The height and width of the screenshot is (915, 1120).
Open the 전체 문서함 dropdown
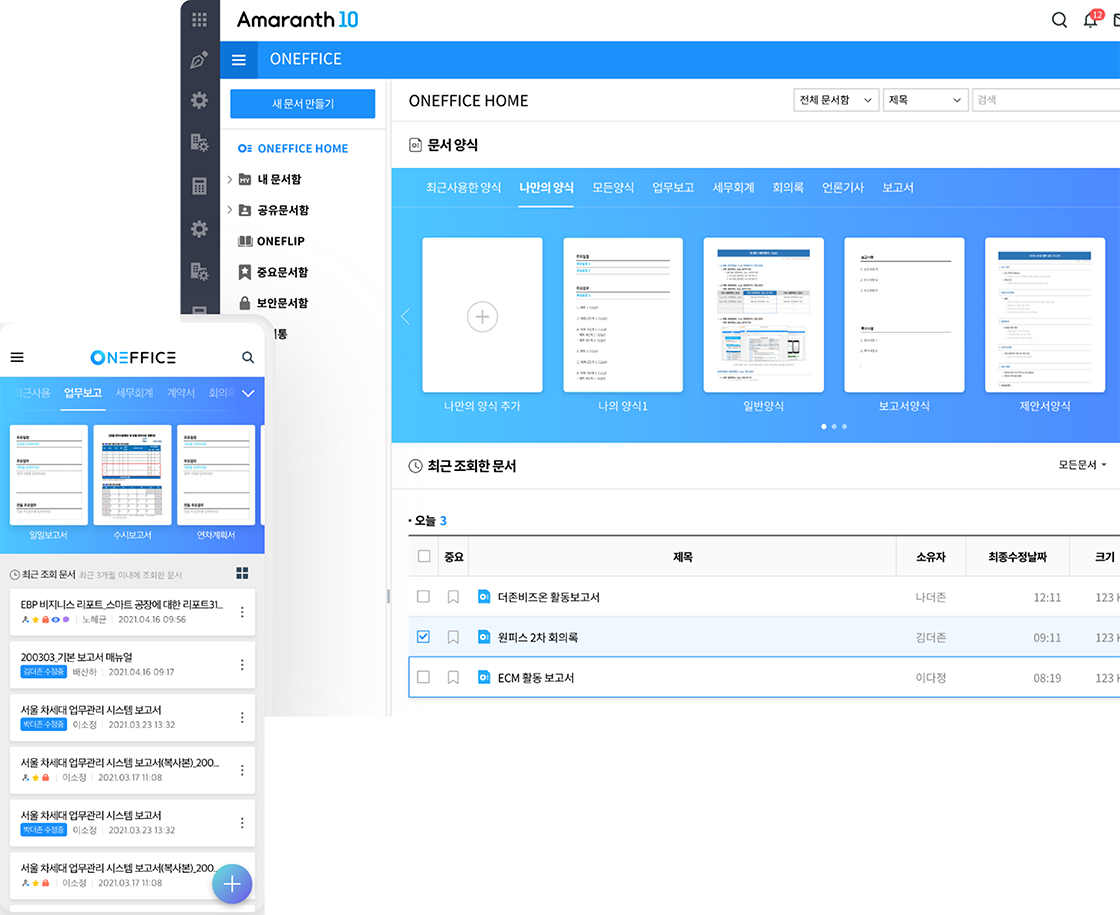[836, 100]
